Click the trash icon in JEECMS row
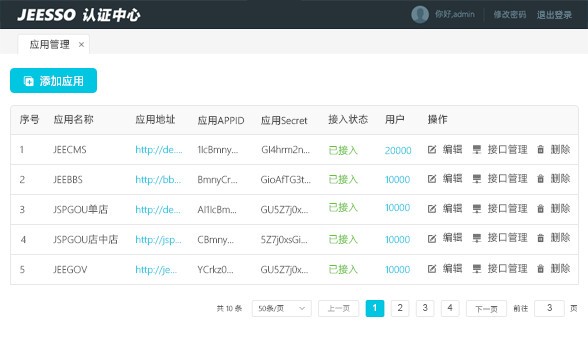This screenshot has width=588, height=360. [540, 149]
